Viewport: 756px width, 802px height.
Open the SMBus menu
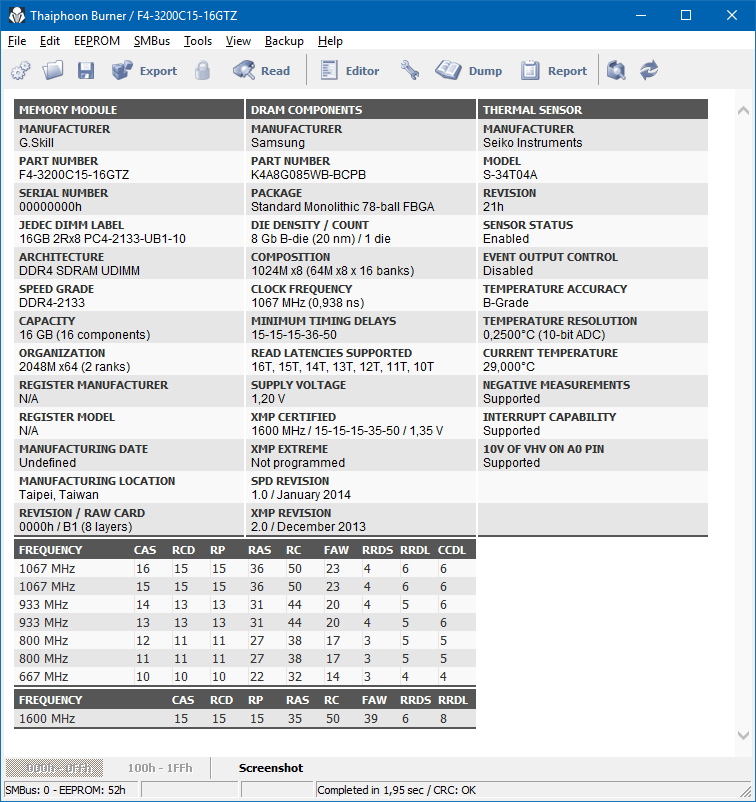(x=152, y=41)
